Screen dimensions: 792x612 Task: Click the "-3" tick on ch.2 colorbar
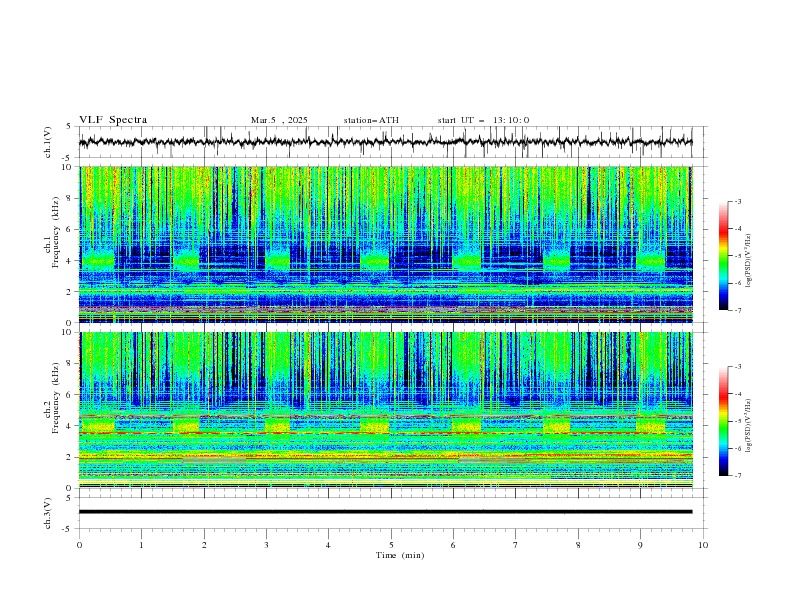pos(738,367)
